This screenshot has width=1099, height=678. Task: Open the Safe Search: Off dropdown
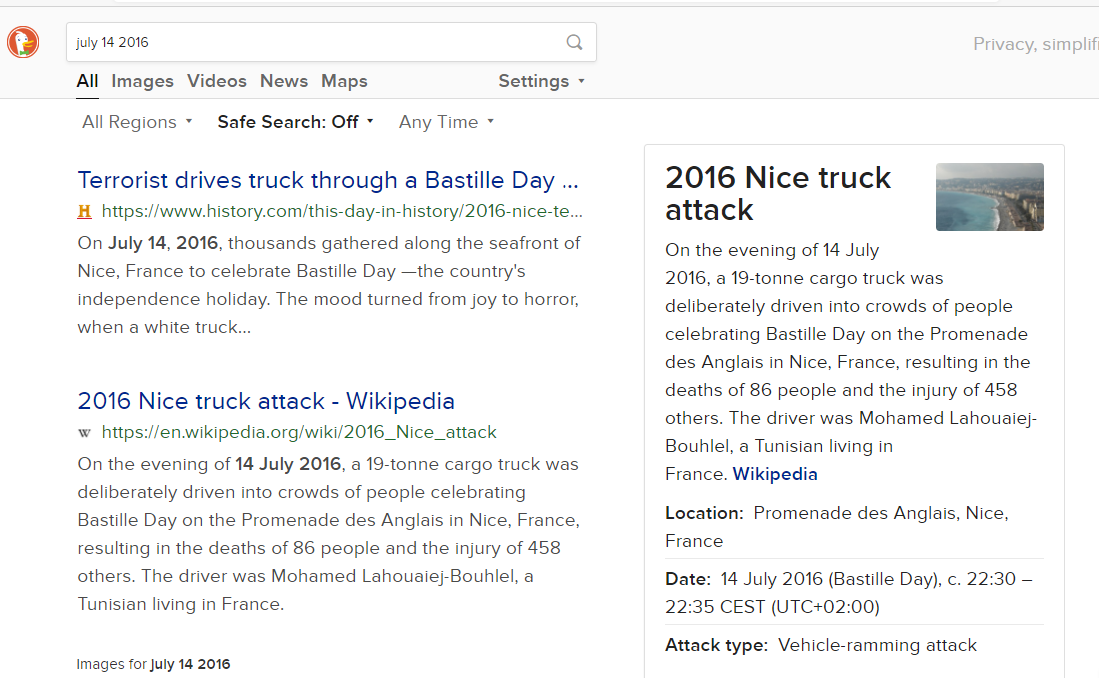click(x=295, y=122)
